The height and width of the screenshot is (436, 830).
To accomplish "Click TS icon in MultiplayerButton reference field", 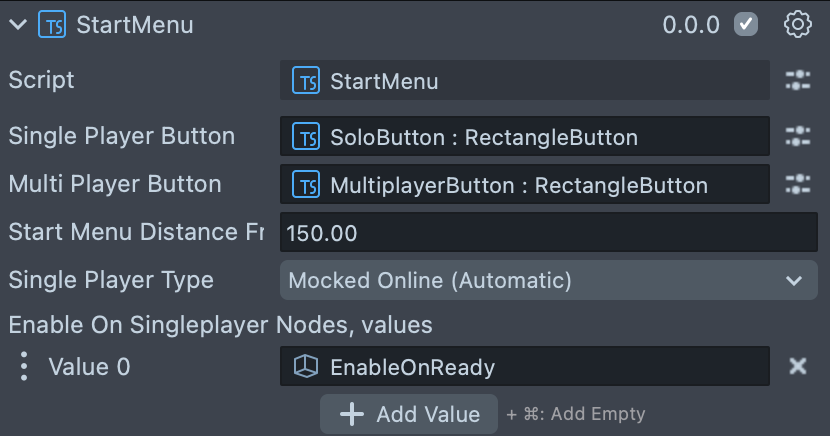I will [305, 185].
